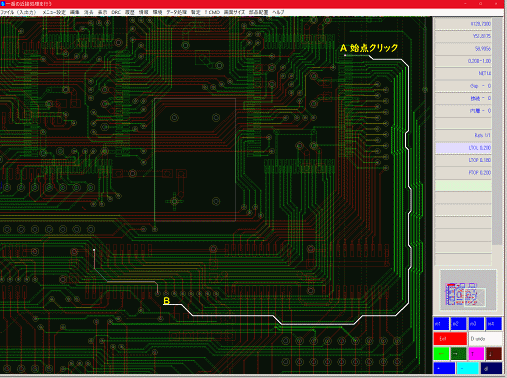Click the blue m2 button
The image size is (507, 378).
click(458, 324)
